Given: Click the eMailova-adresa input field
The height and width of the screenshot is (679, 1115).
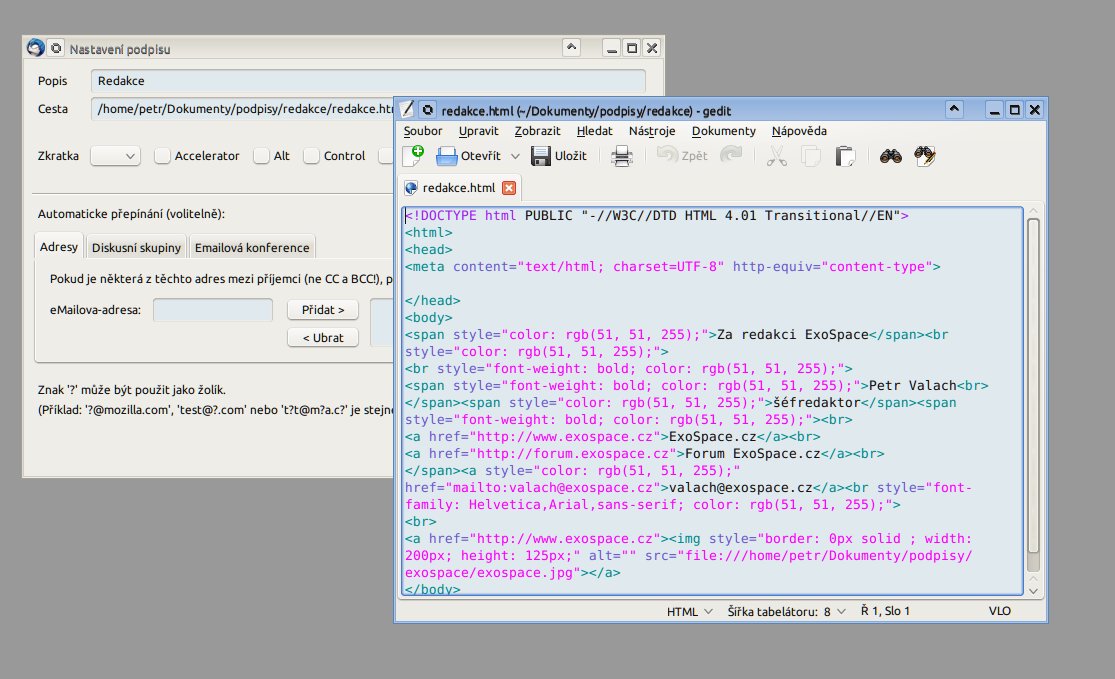Looking at the screenshot, I should pos(213,310).
